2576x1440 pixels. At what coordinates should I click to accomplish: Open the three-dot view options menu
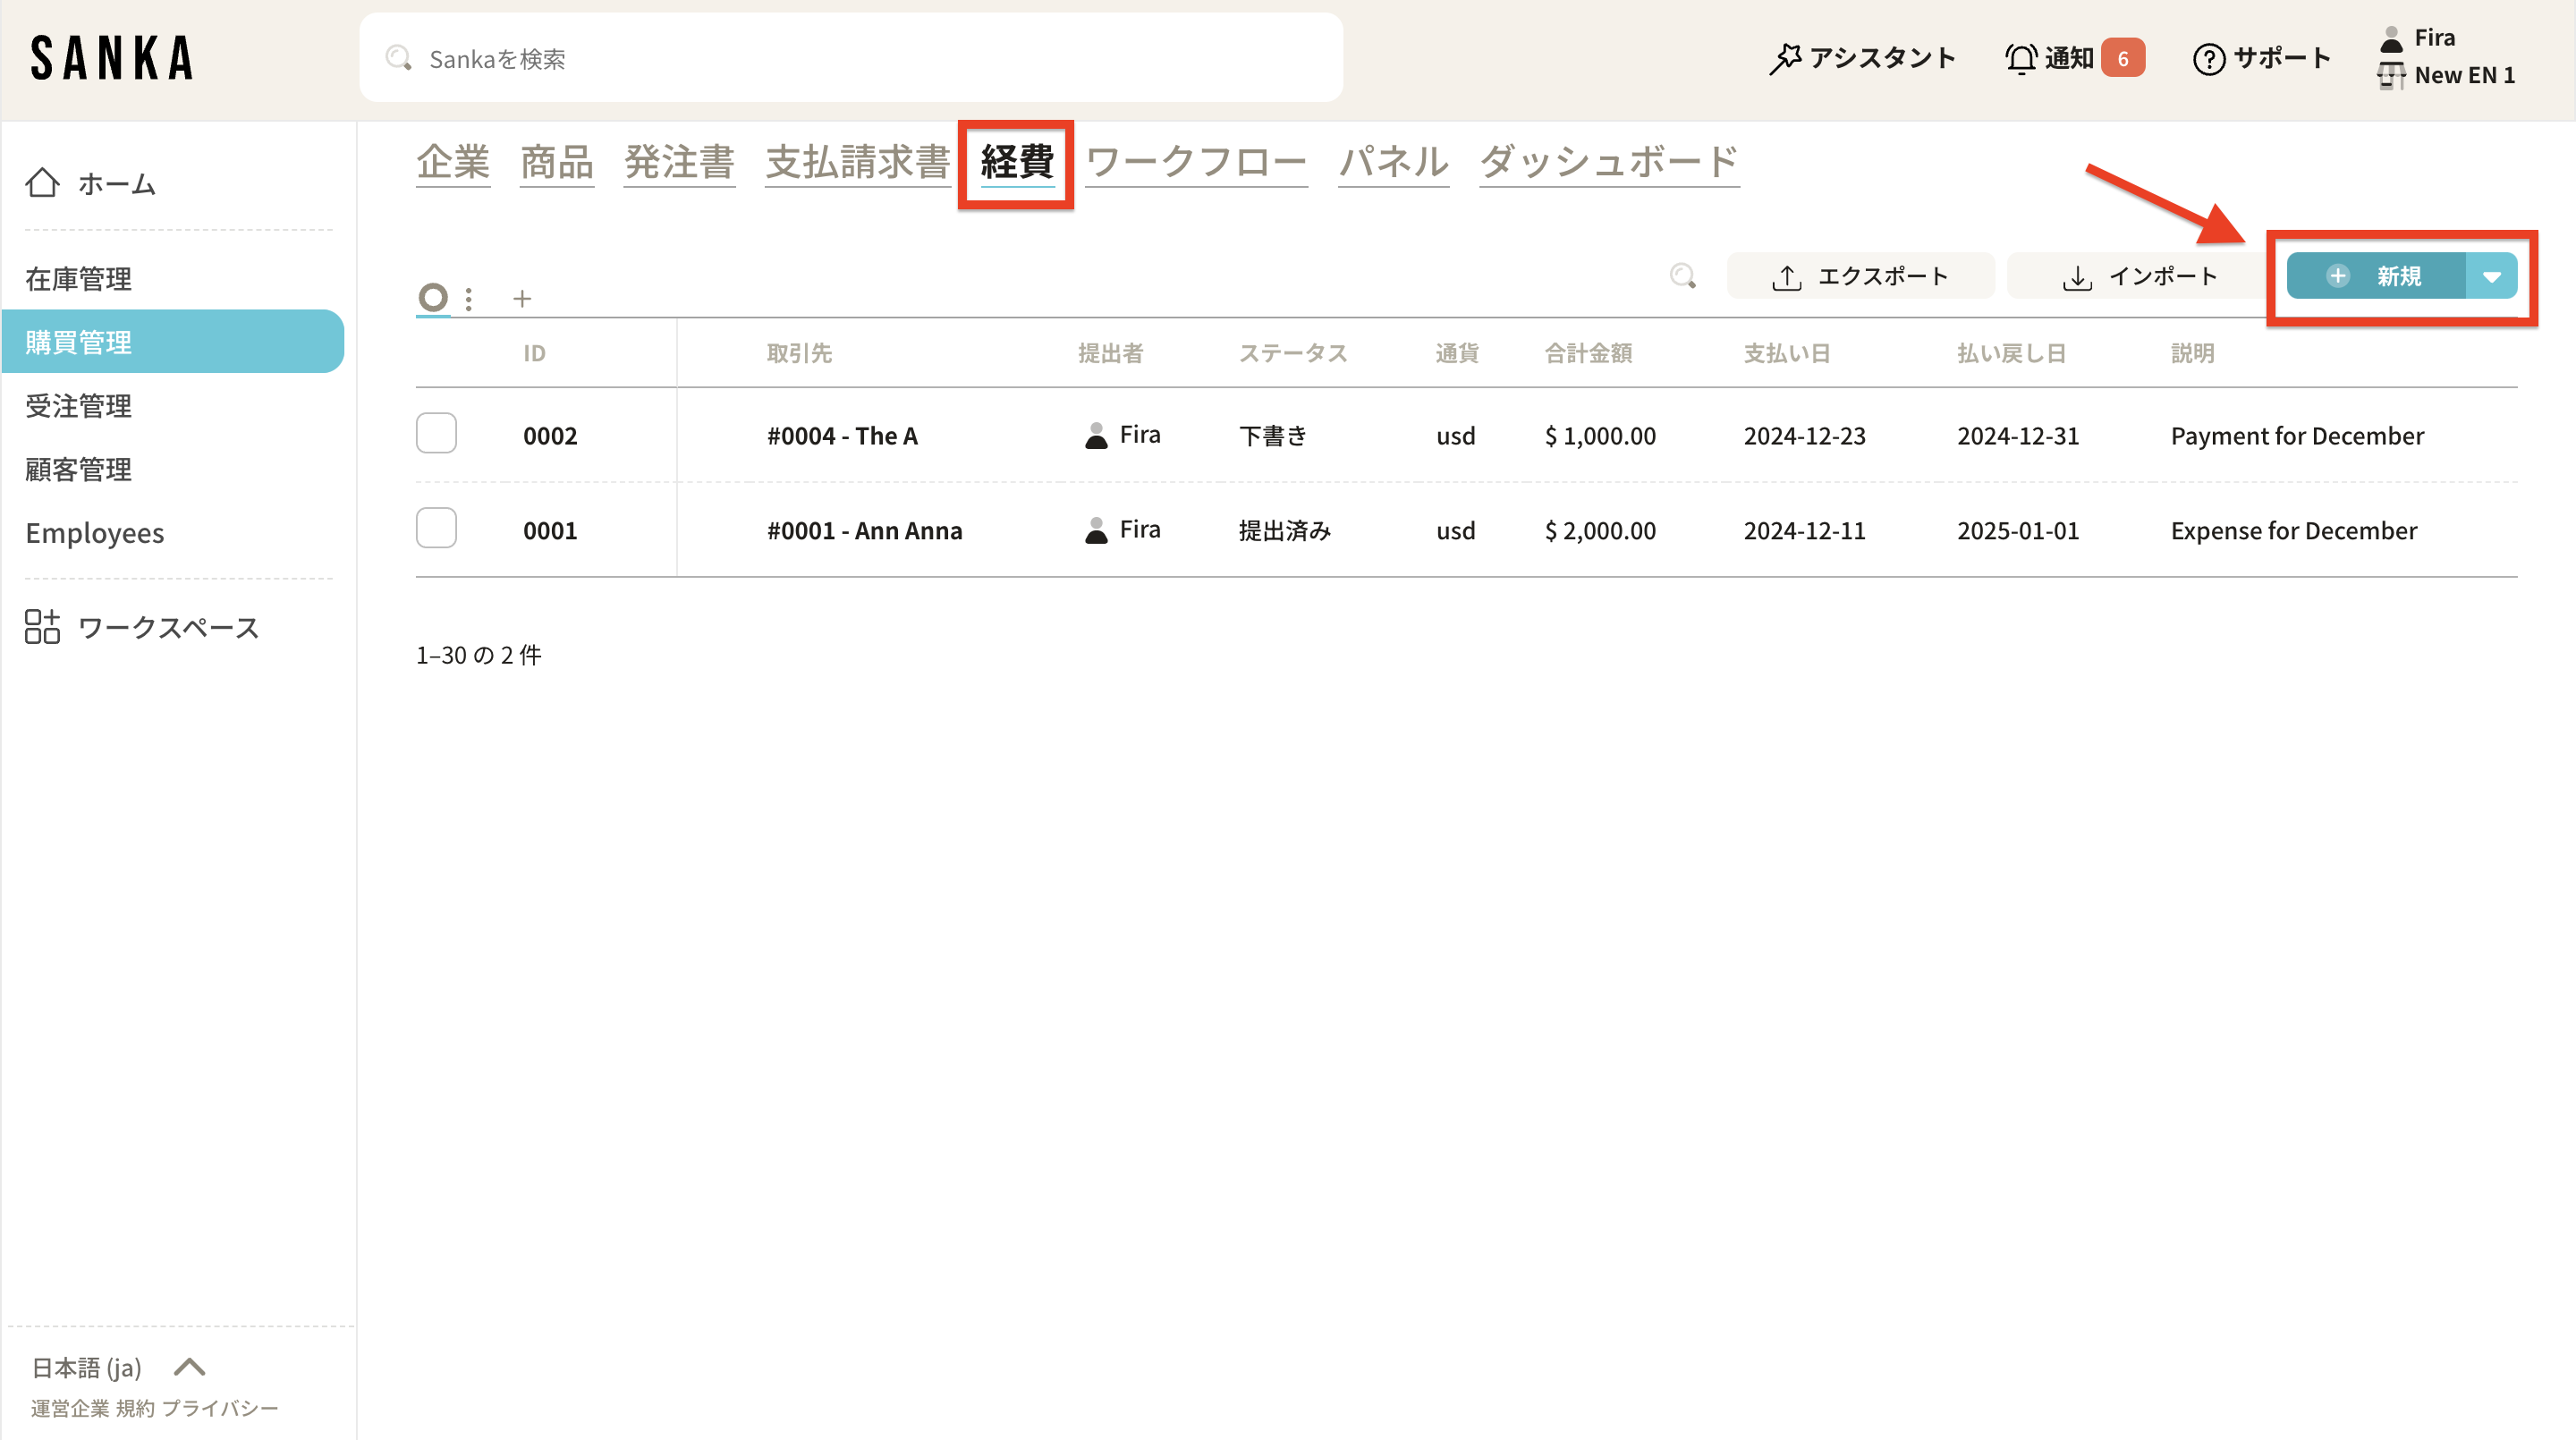click(469, 298)
